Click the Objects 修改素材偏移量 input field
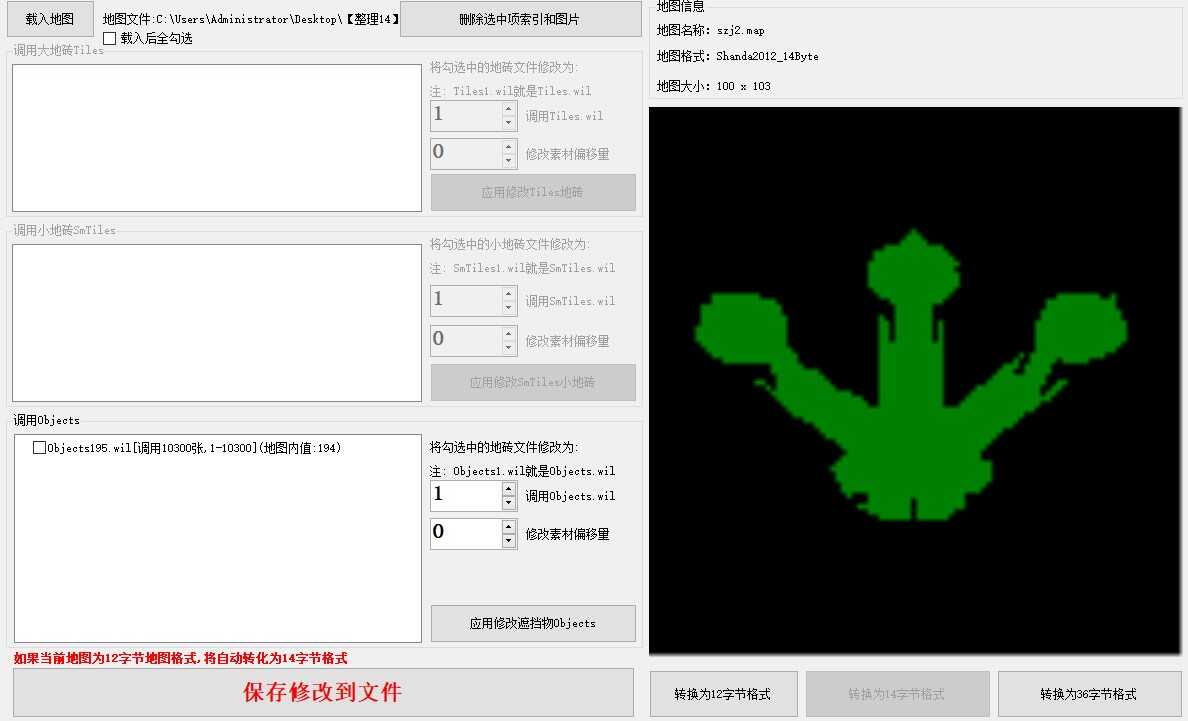 click(465, 533)
